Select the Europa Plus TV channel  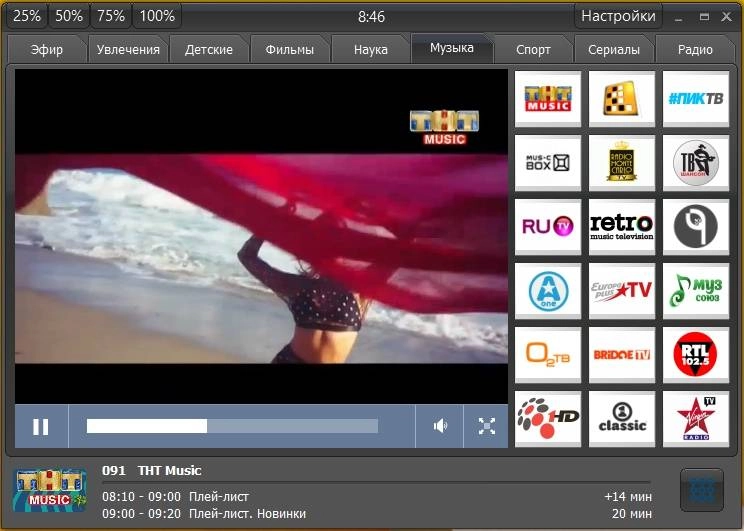(622, 291)
